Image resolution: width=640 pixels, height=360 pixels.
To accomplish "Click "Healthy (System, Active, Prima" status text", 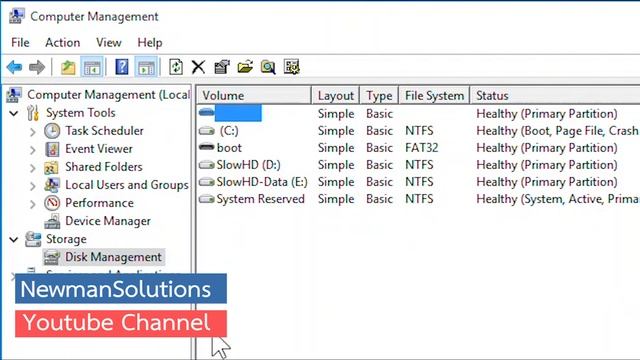I will [x=558, y=199].
